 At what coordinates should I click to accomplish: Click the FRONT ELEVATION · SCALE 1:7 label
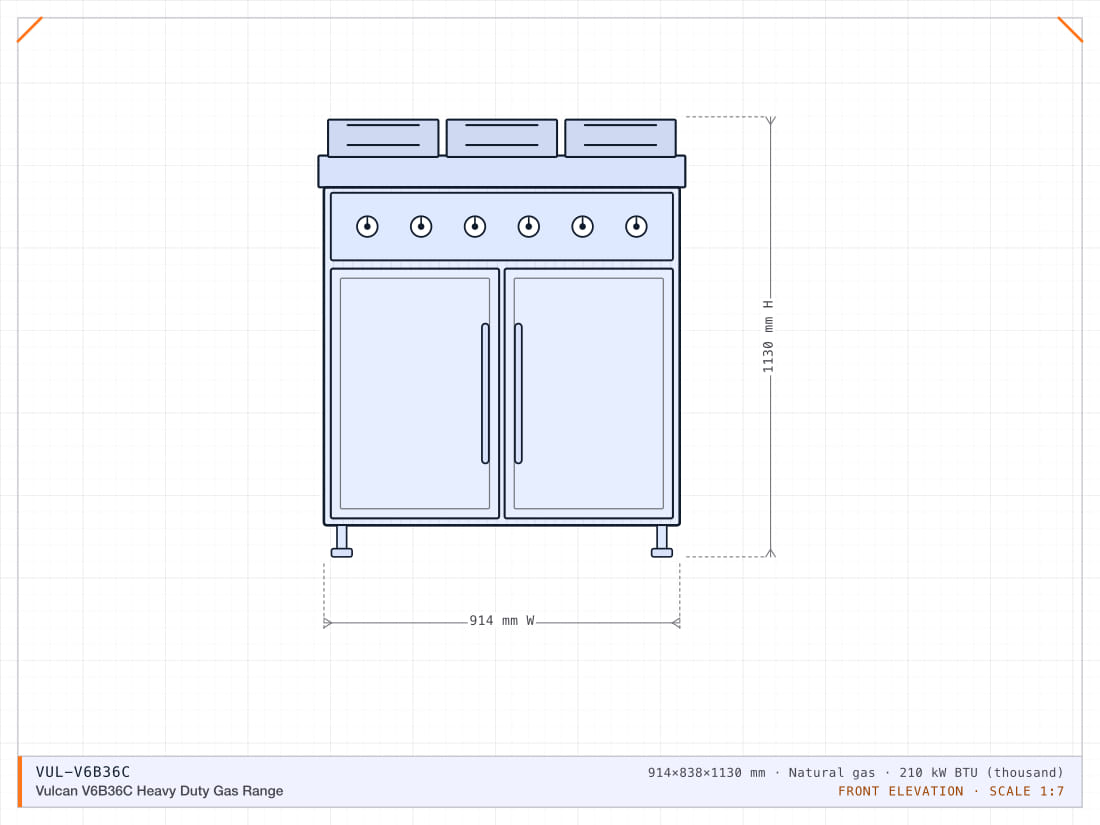click(x=951, y=791)
